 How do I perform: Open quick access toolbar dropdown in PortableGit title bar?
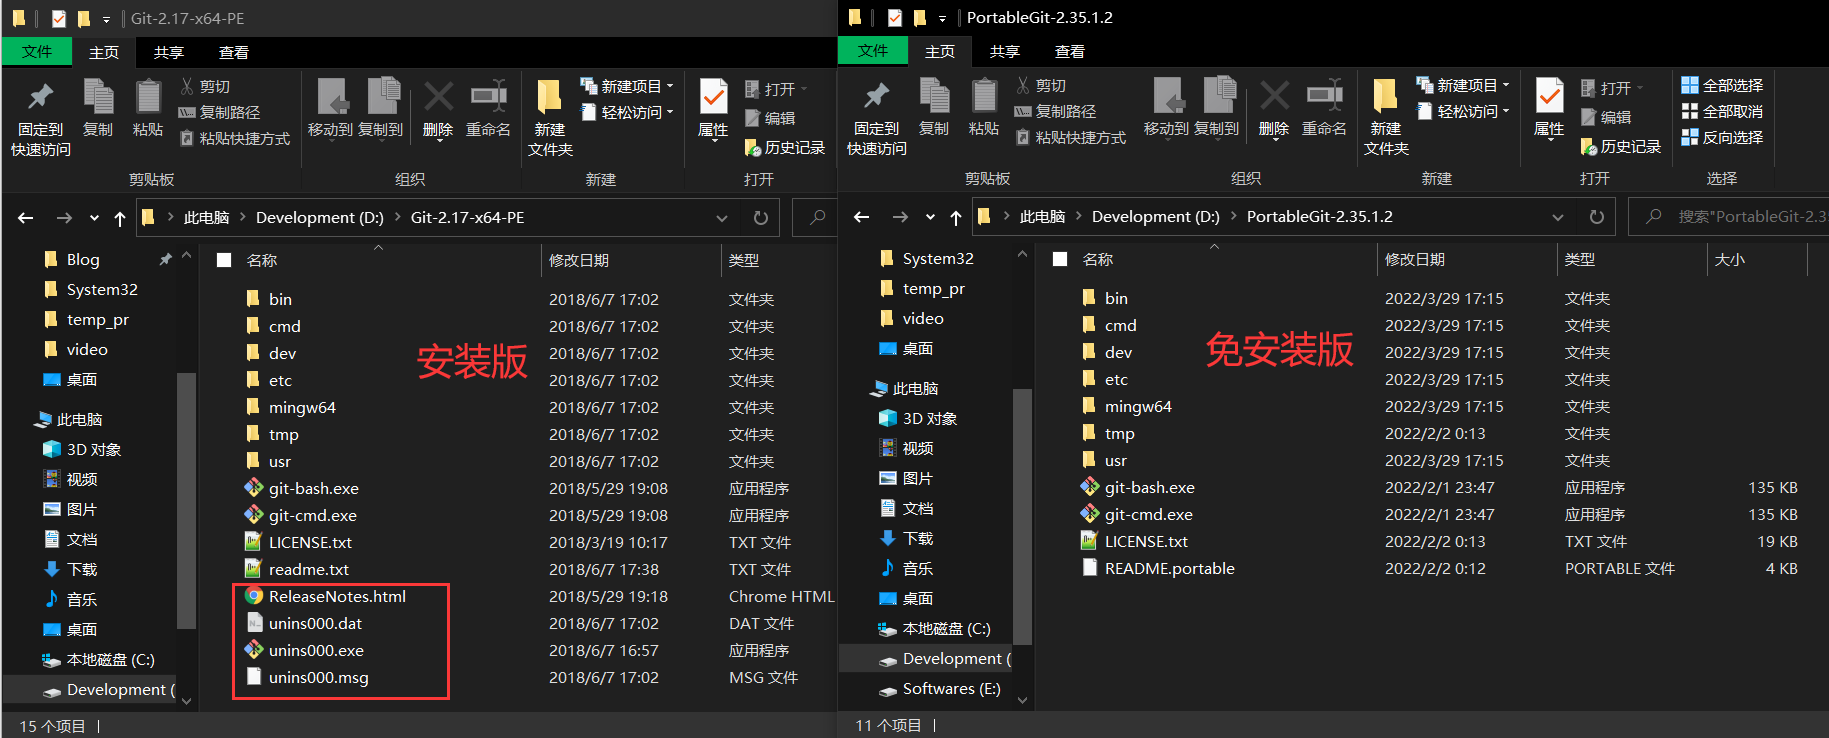(x=942, y=18)
